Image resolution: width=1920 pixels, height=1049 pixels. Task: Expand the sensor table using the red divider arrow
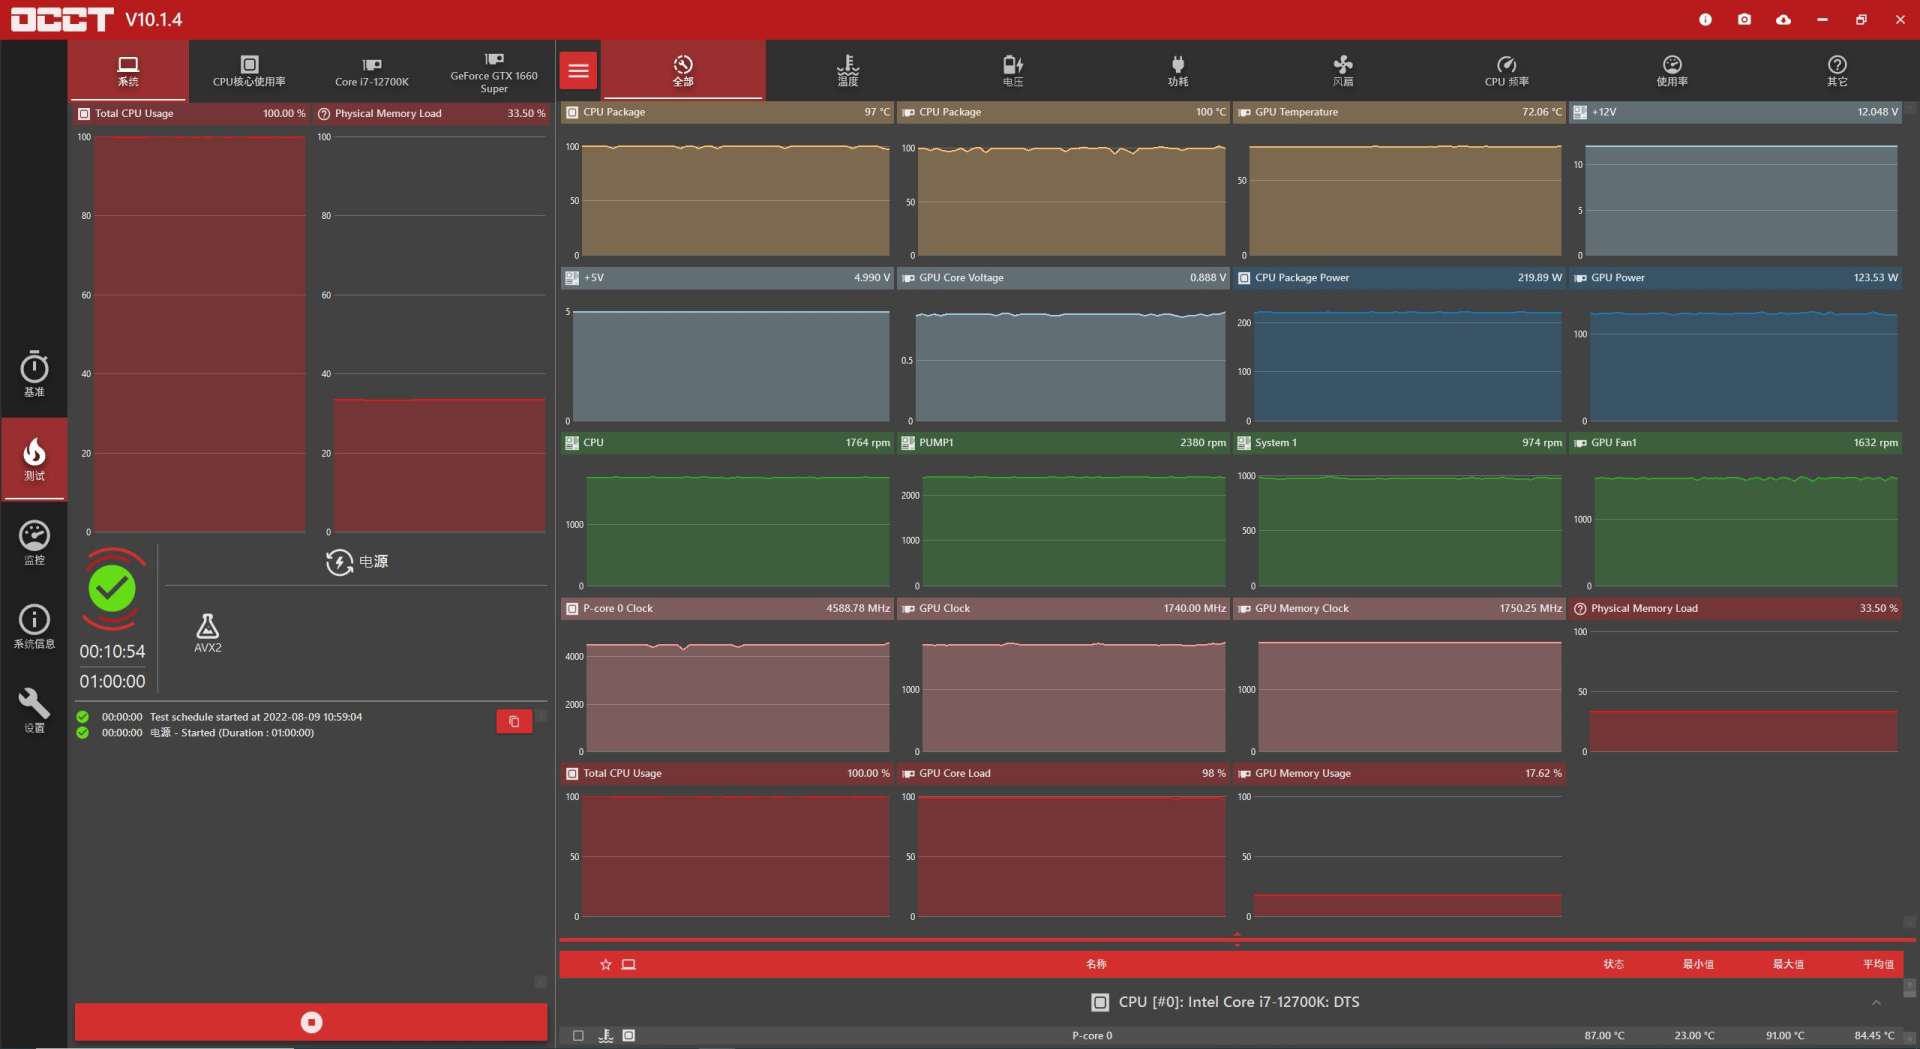pyautogui.click(x=1237, y=938)
